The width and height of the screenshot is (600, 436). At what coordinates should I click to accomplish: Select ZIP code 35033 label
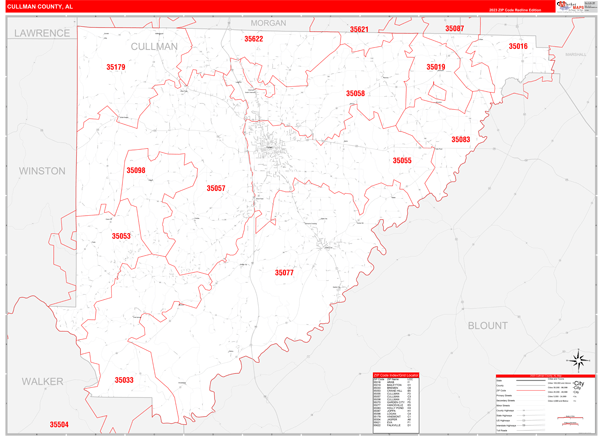click(x=124, y=380)
